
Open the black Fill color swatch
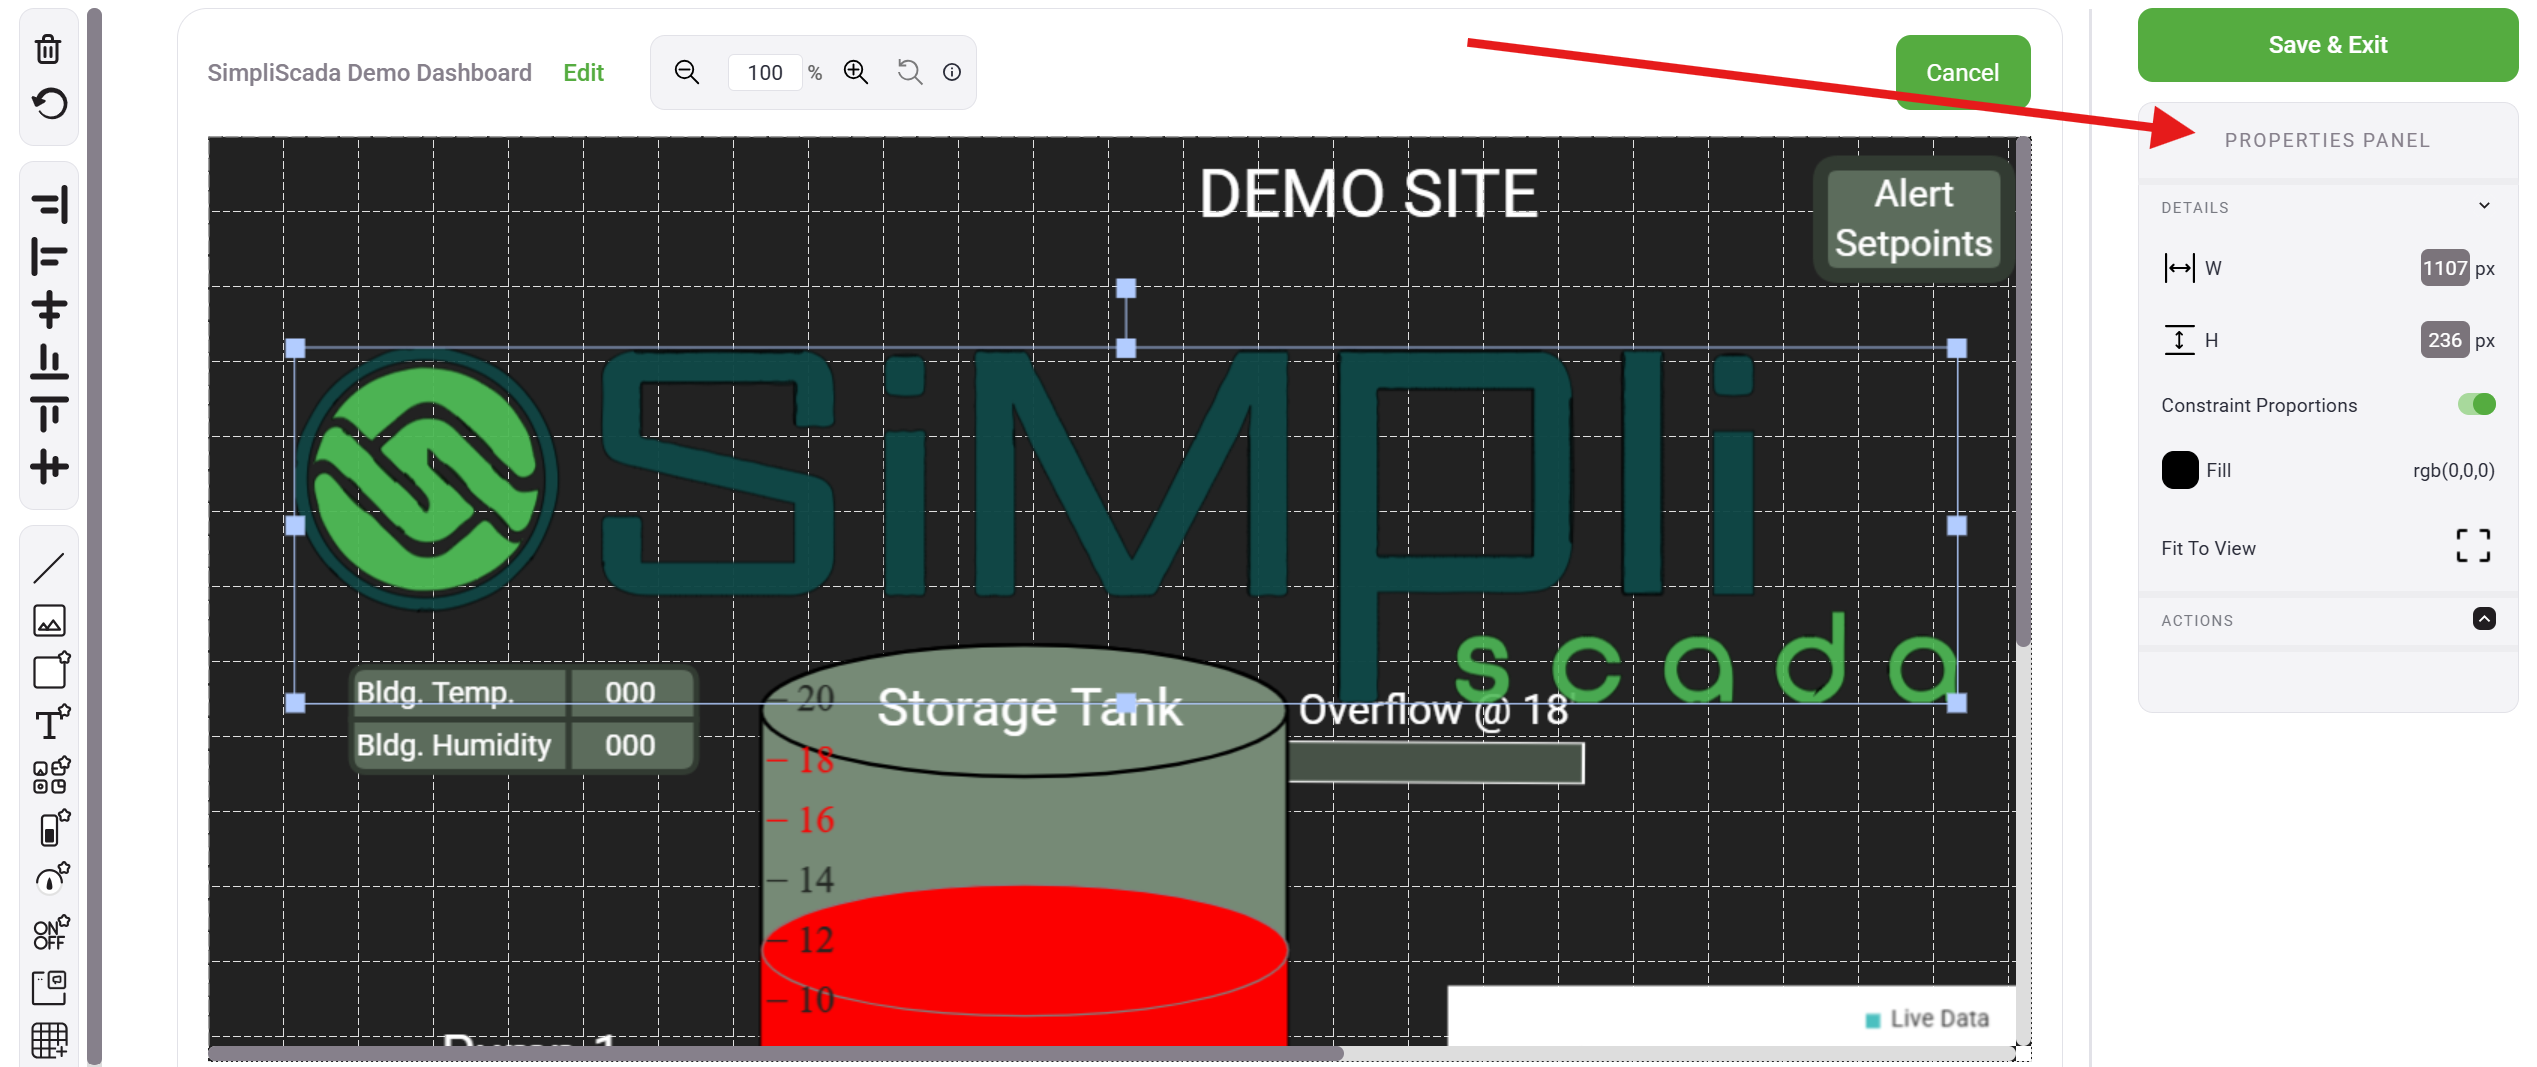point(2179,470)
